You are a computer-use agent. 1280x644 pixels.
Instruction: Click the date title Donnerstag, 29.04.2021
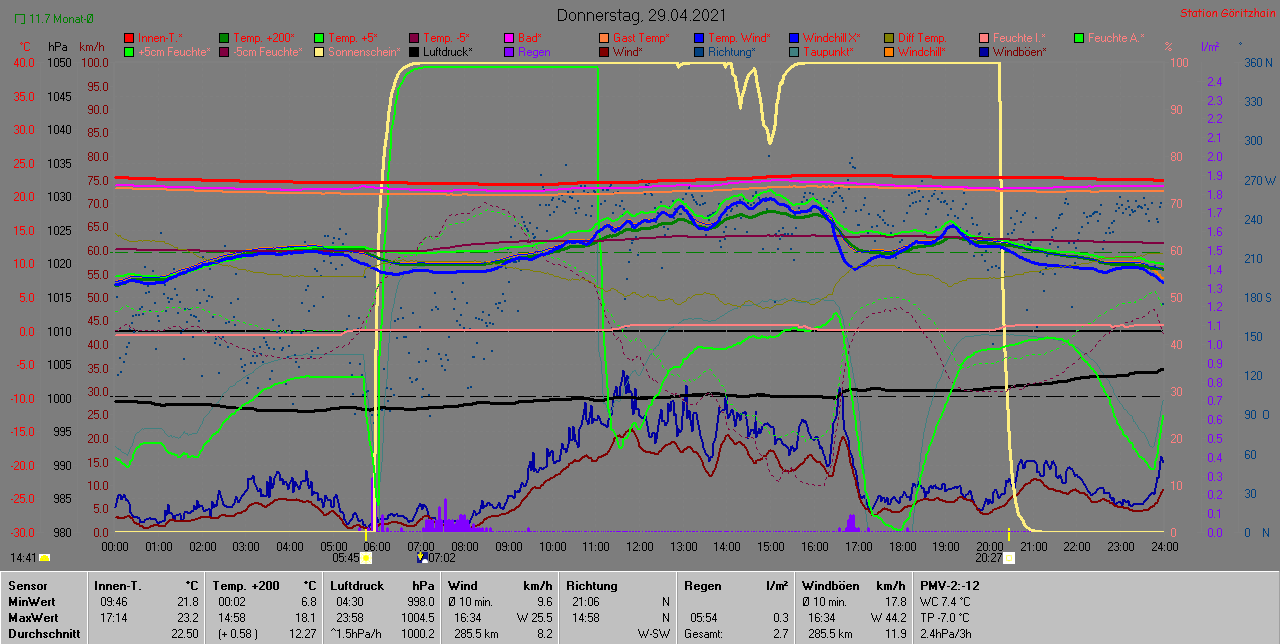point(642,16)
